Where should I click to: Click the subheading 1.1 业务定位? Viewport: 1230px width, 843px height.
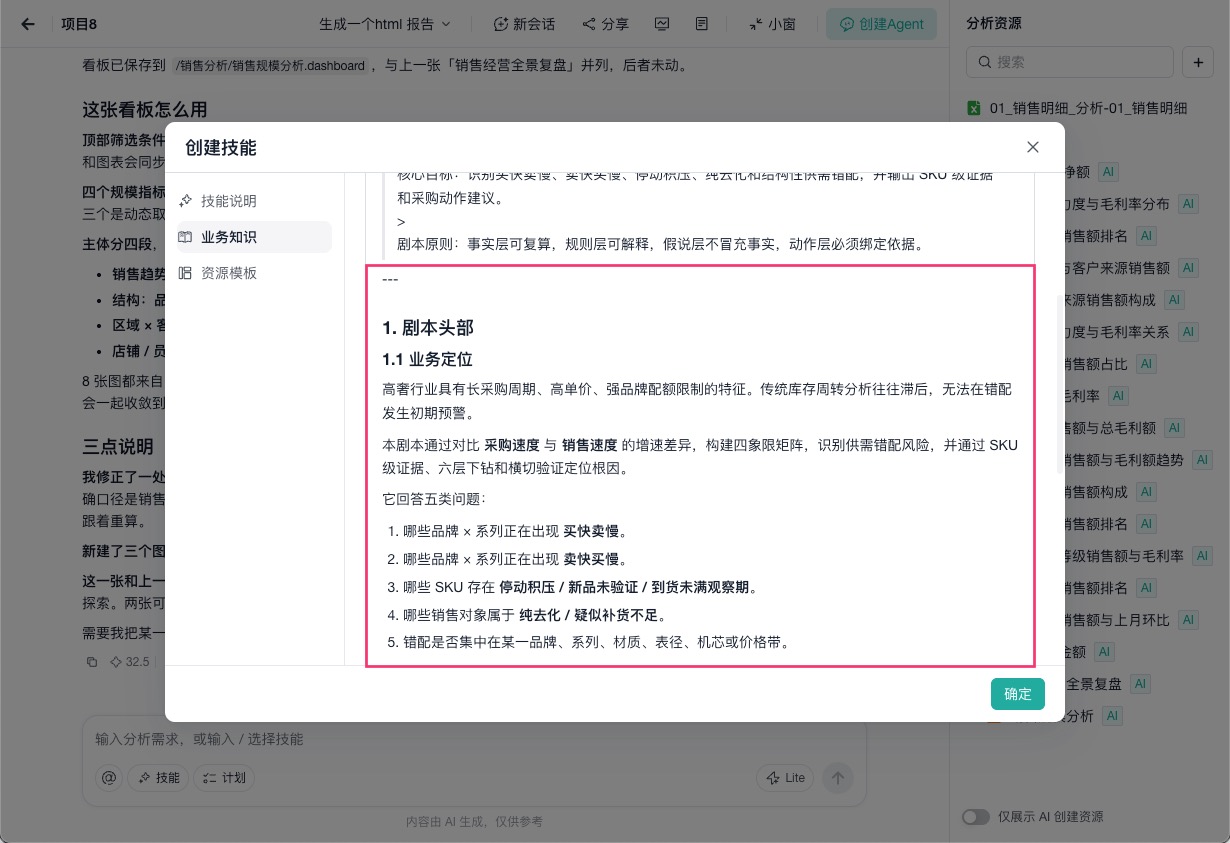click(427, 360)
